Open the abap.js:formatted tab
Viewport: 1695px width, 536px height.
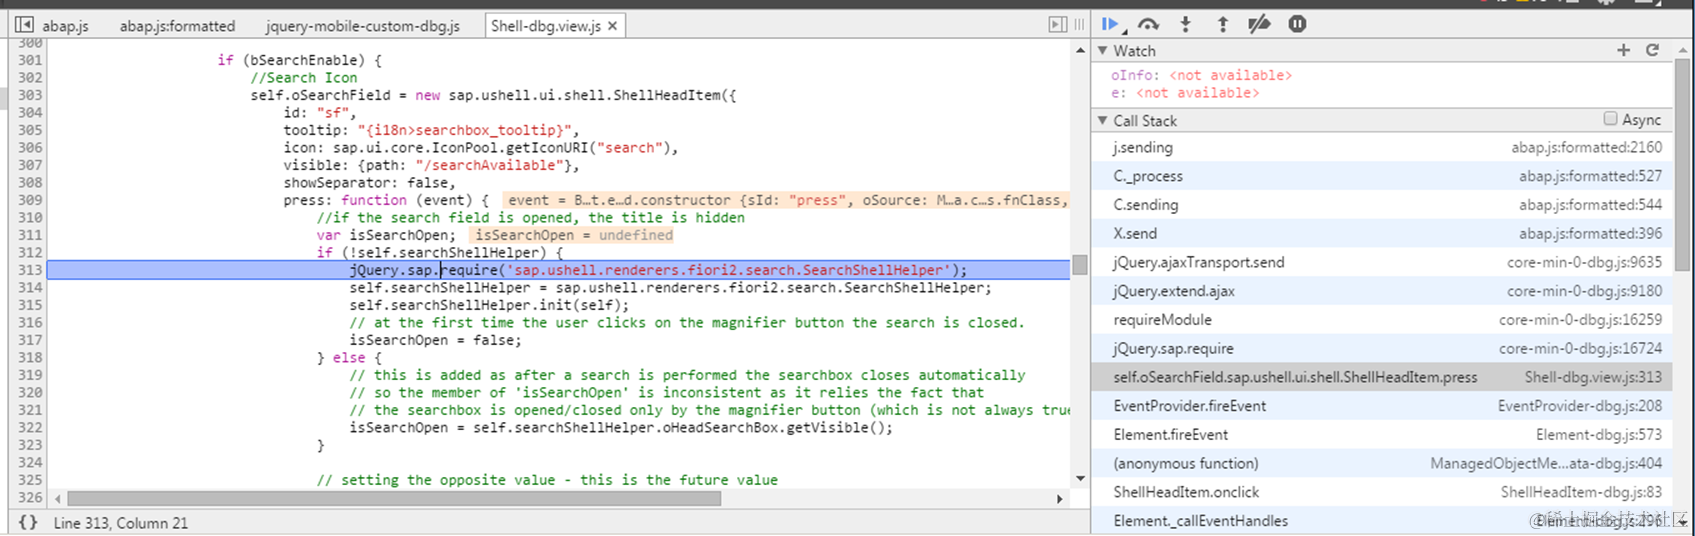[177, 26]
